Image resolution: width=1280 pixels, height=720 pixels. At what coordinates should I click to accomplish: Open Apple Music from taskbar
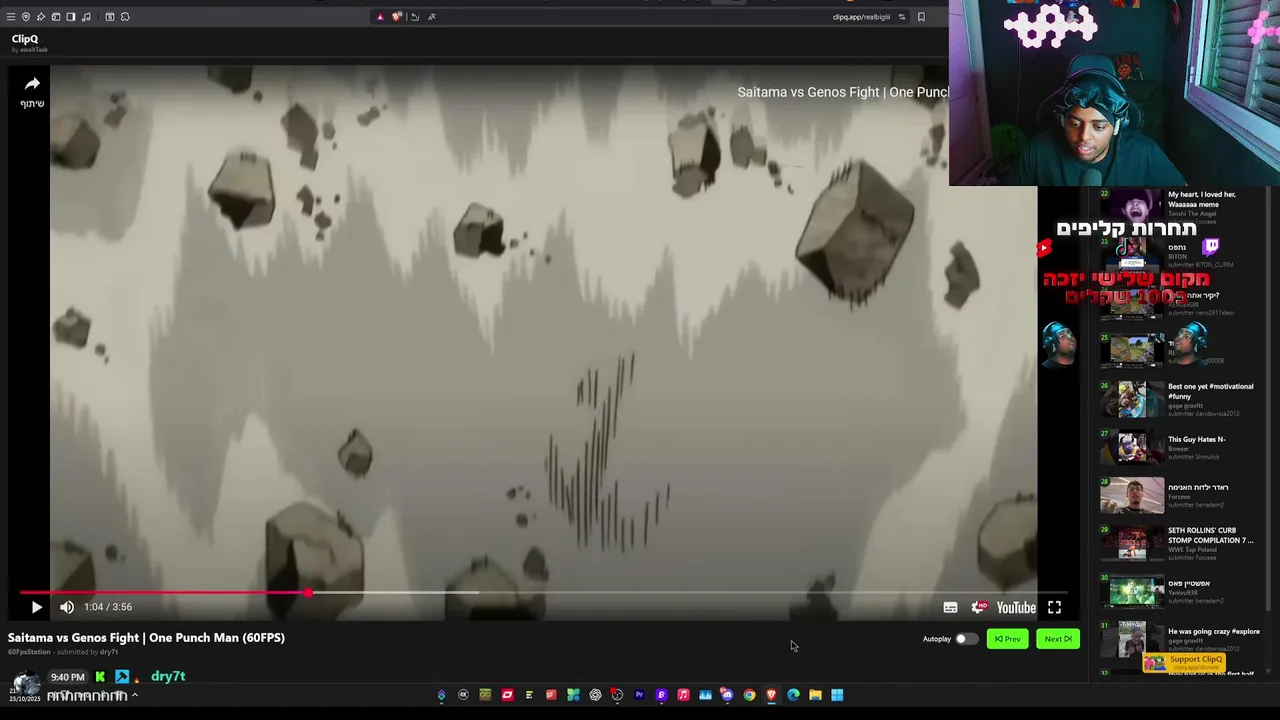pyautogui.click(x=683, y=695)
